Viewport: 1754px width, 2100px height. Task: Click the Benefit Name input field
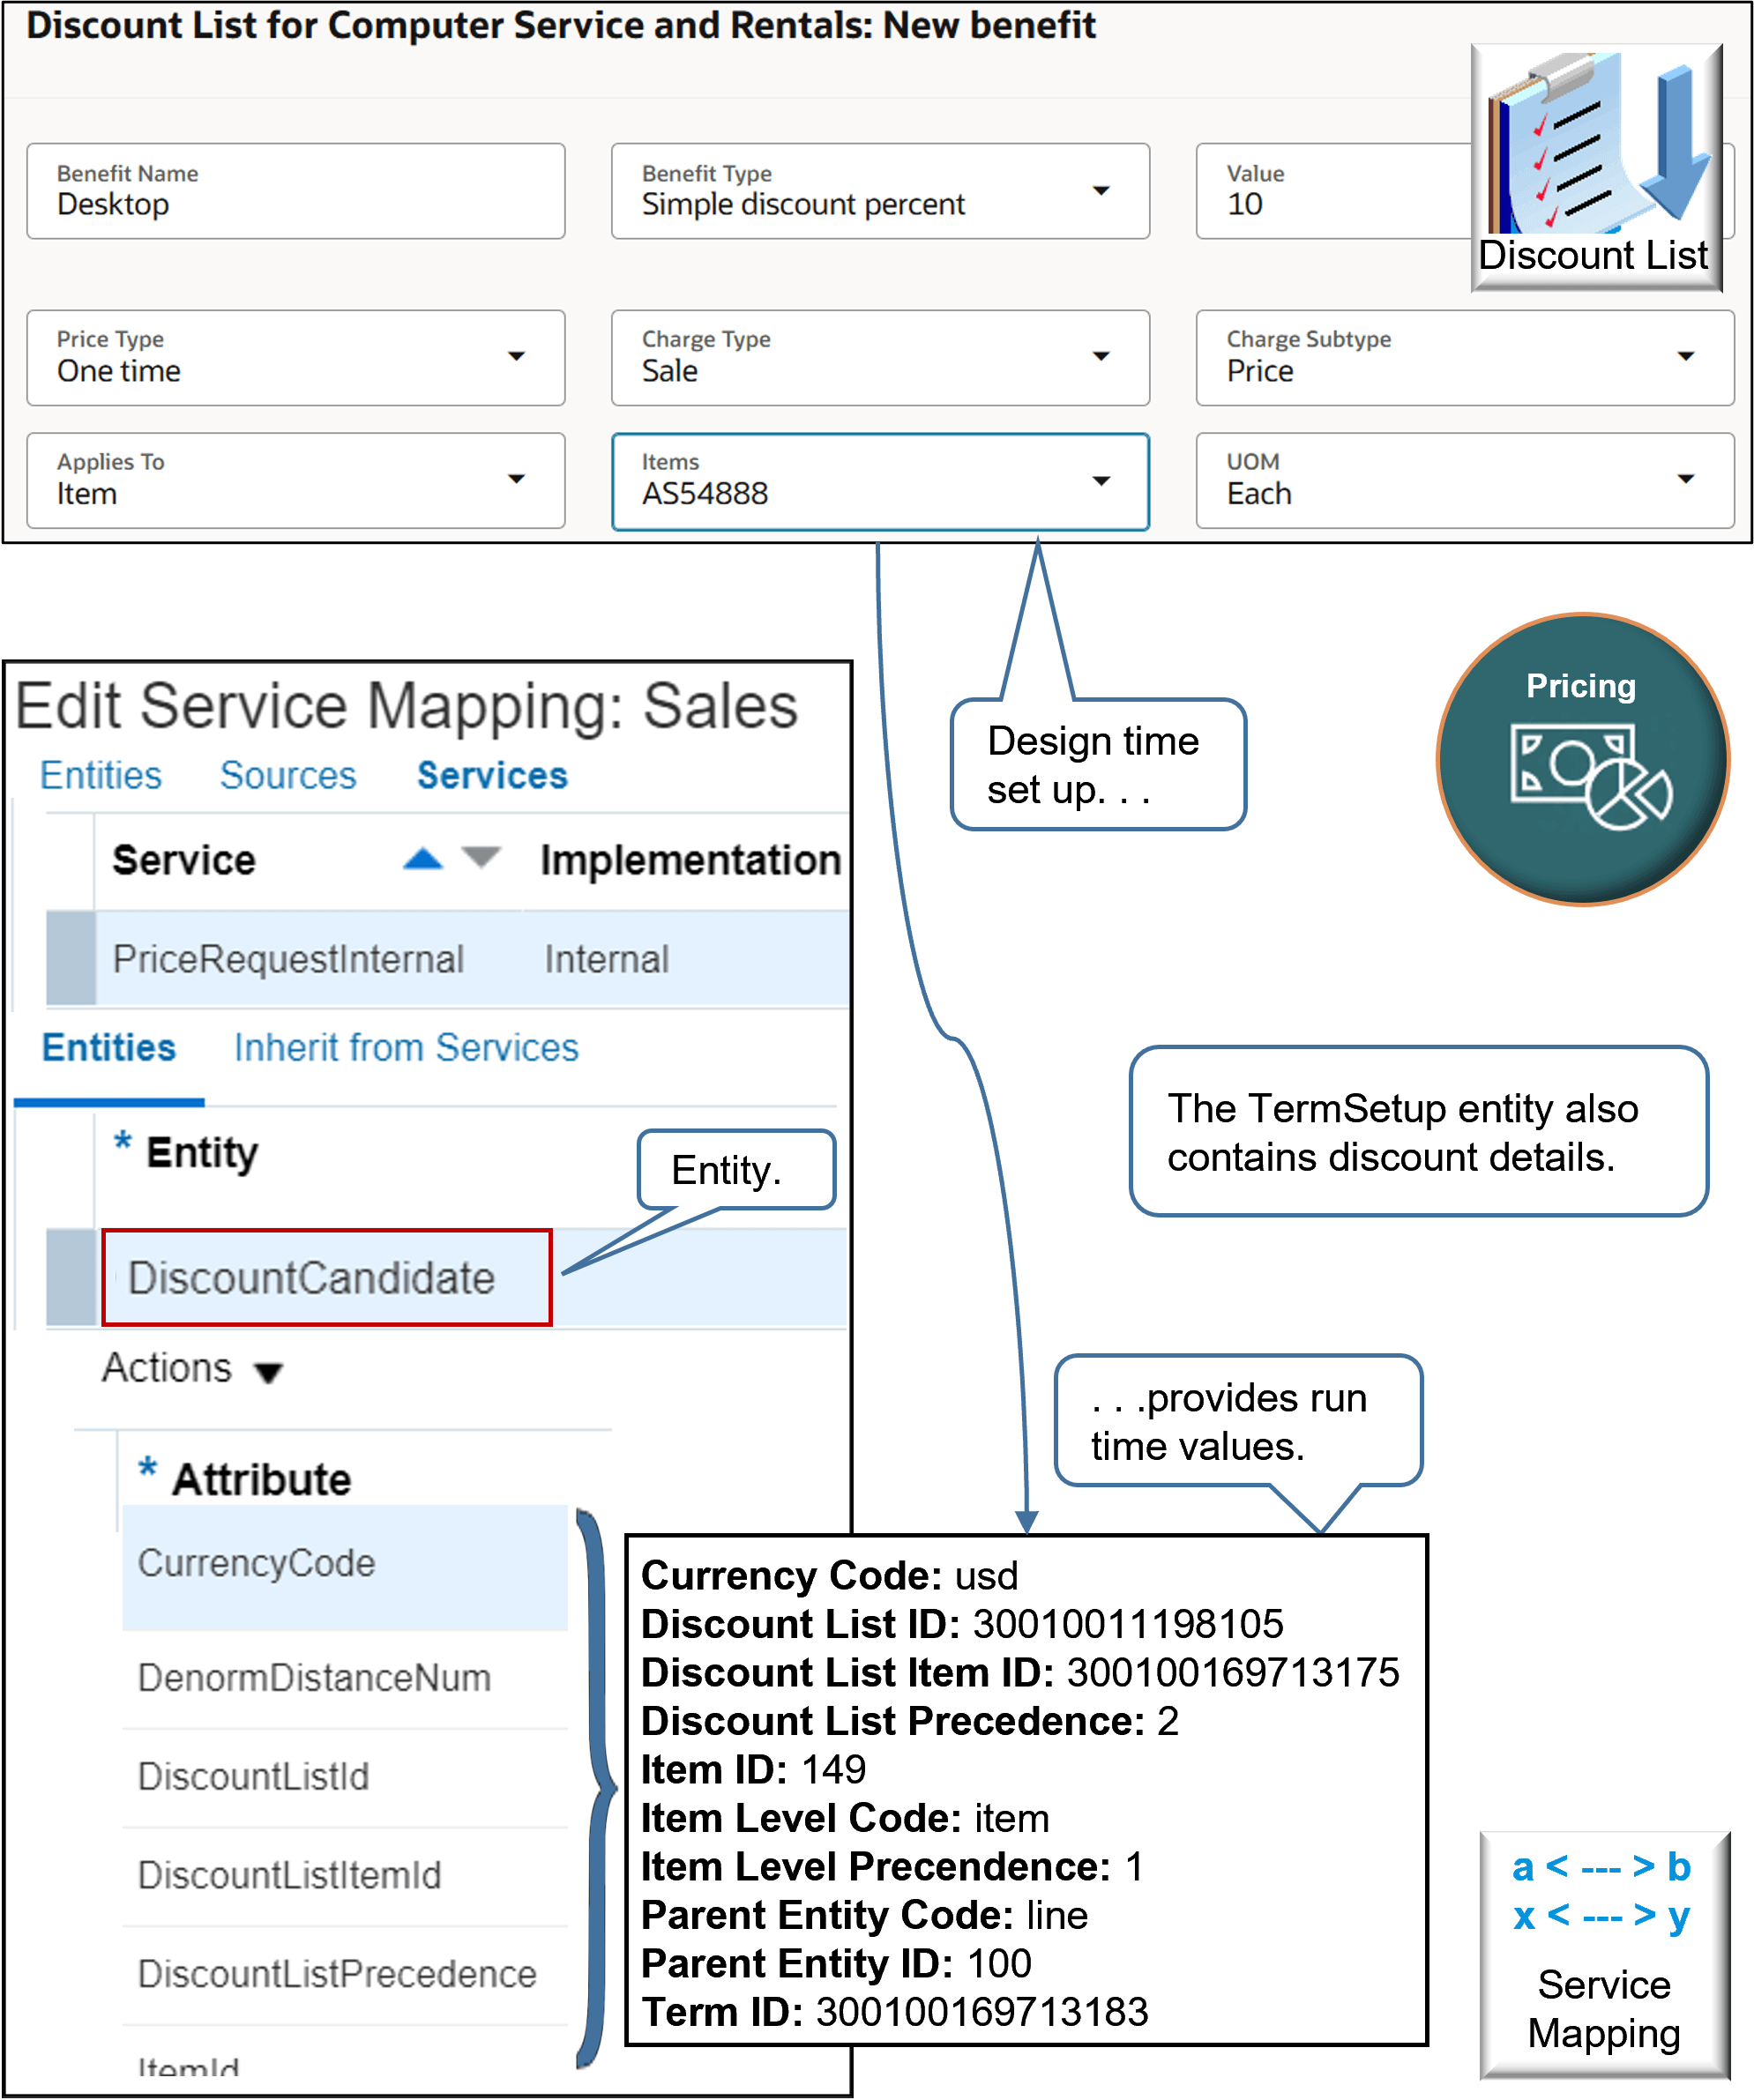click(x=295, y=191)
